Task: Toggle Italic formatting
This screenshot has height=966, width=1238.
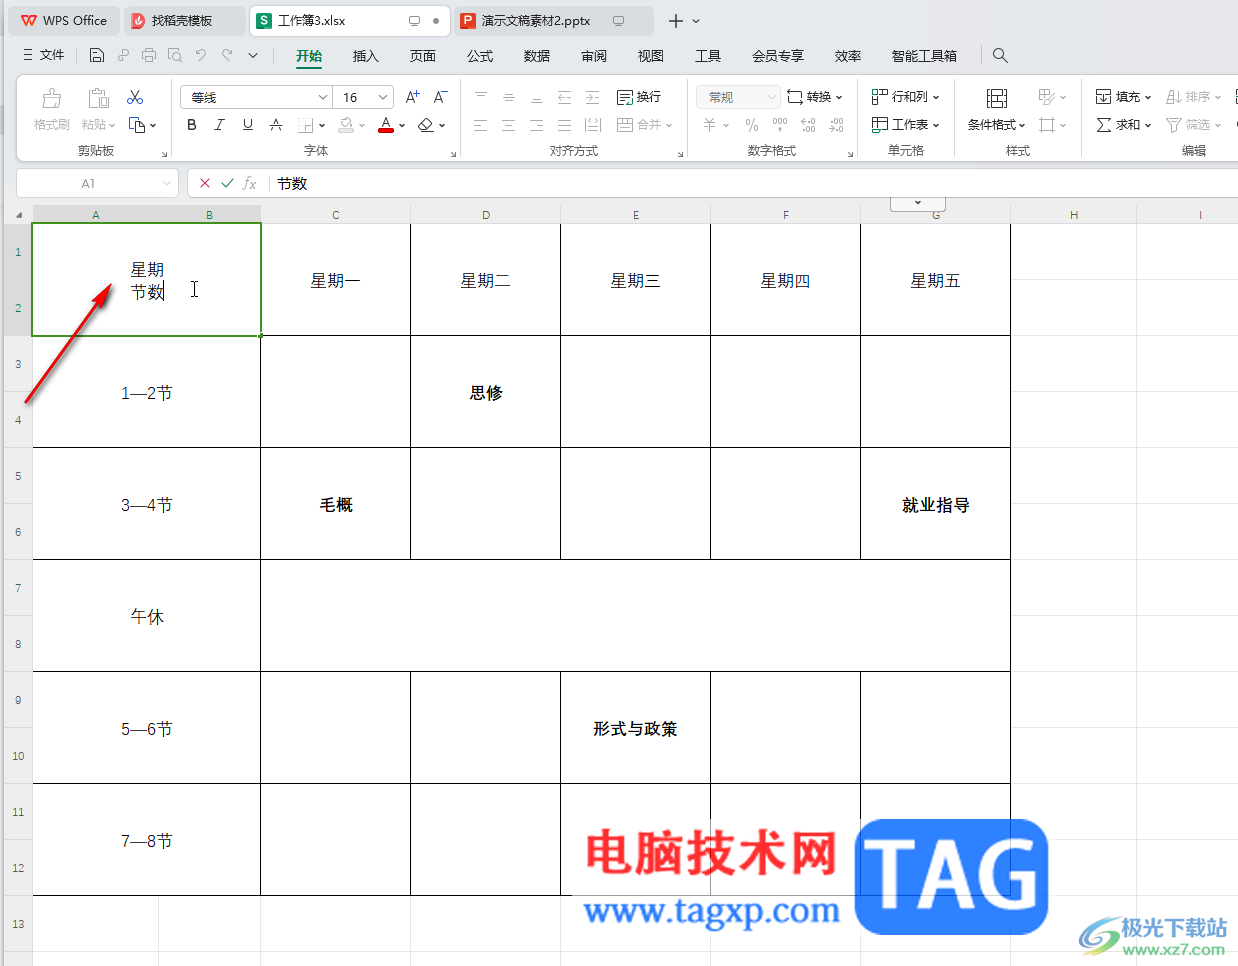Action: (220, 125)
